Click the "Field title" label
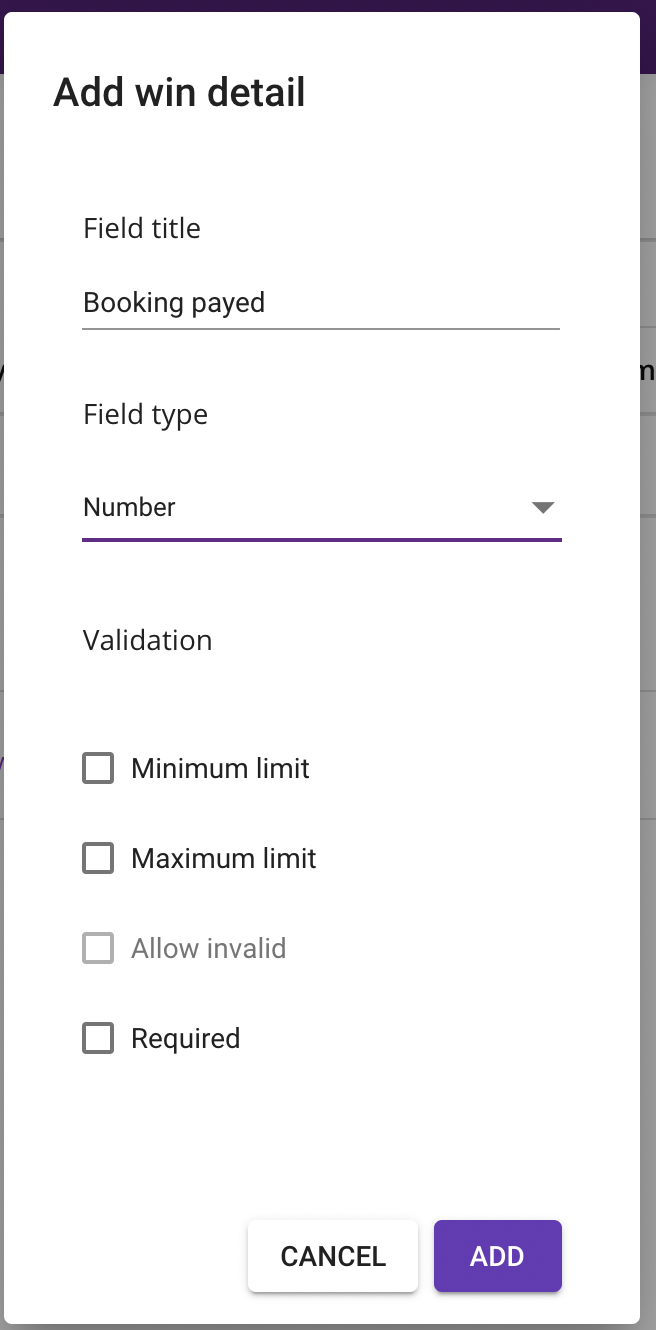The height and width of the screenshot is (1330, 656). (x=142, y=229)
